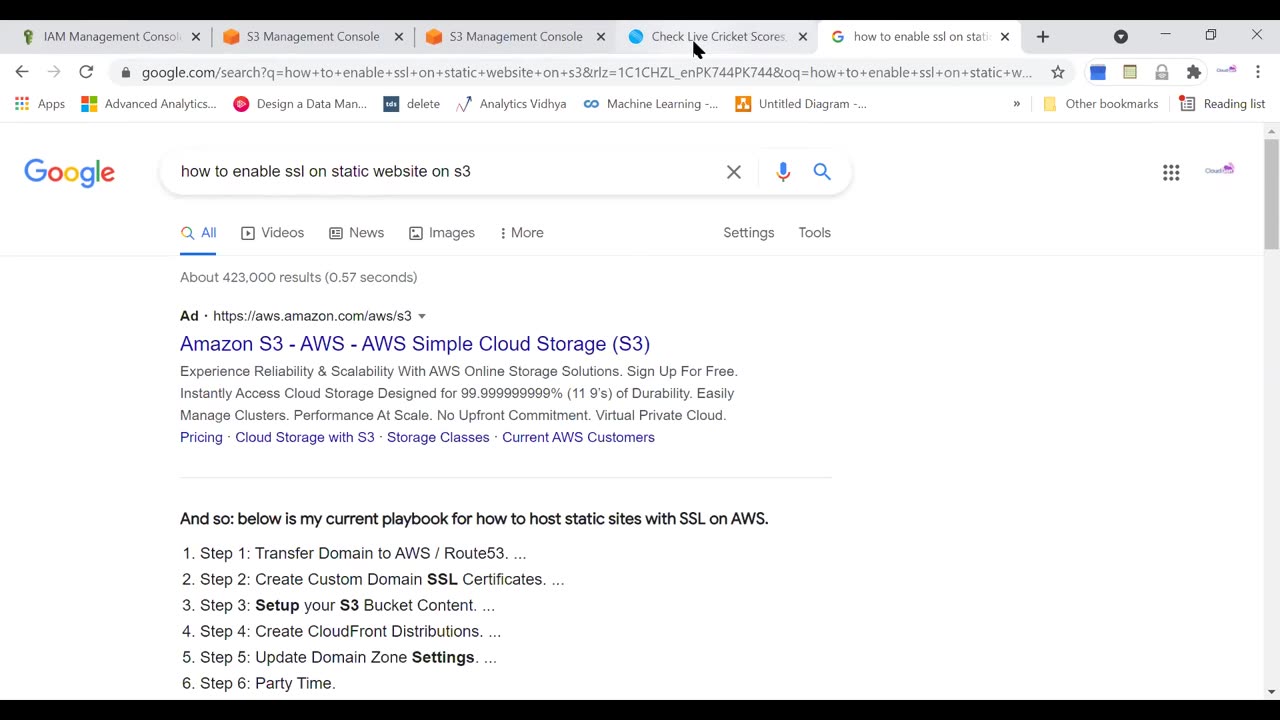Click the lock extension icon in toolbar
This screenshot has height=720, width=1280.
click(1161, 72)
